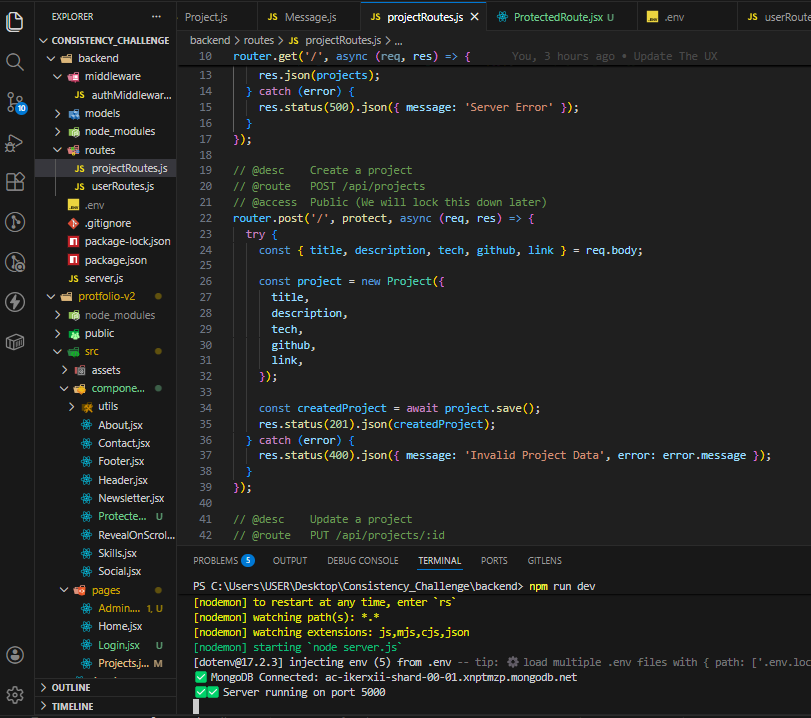Open Header.jsx component
This screenshot has width=811, height=718.
coord(106,480)
